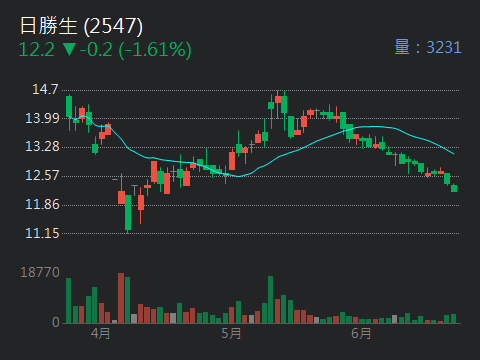Click the down-triangle change indicator
This screenshot has width=480, height=360.
click(69, 49)
